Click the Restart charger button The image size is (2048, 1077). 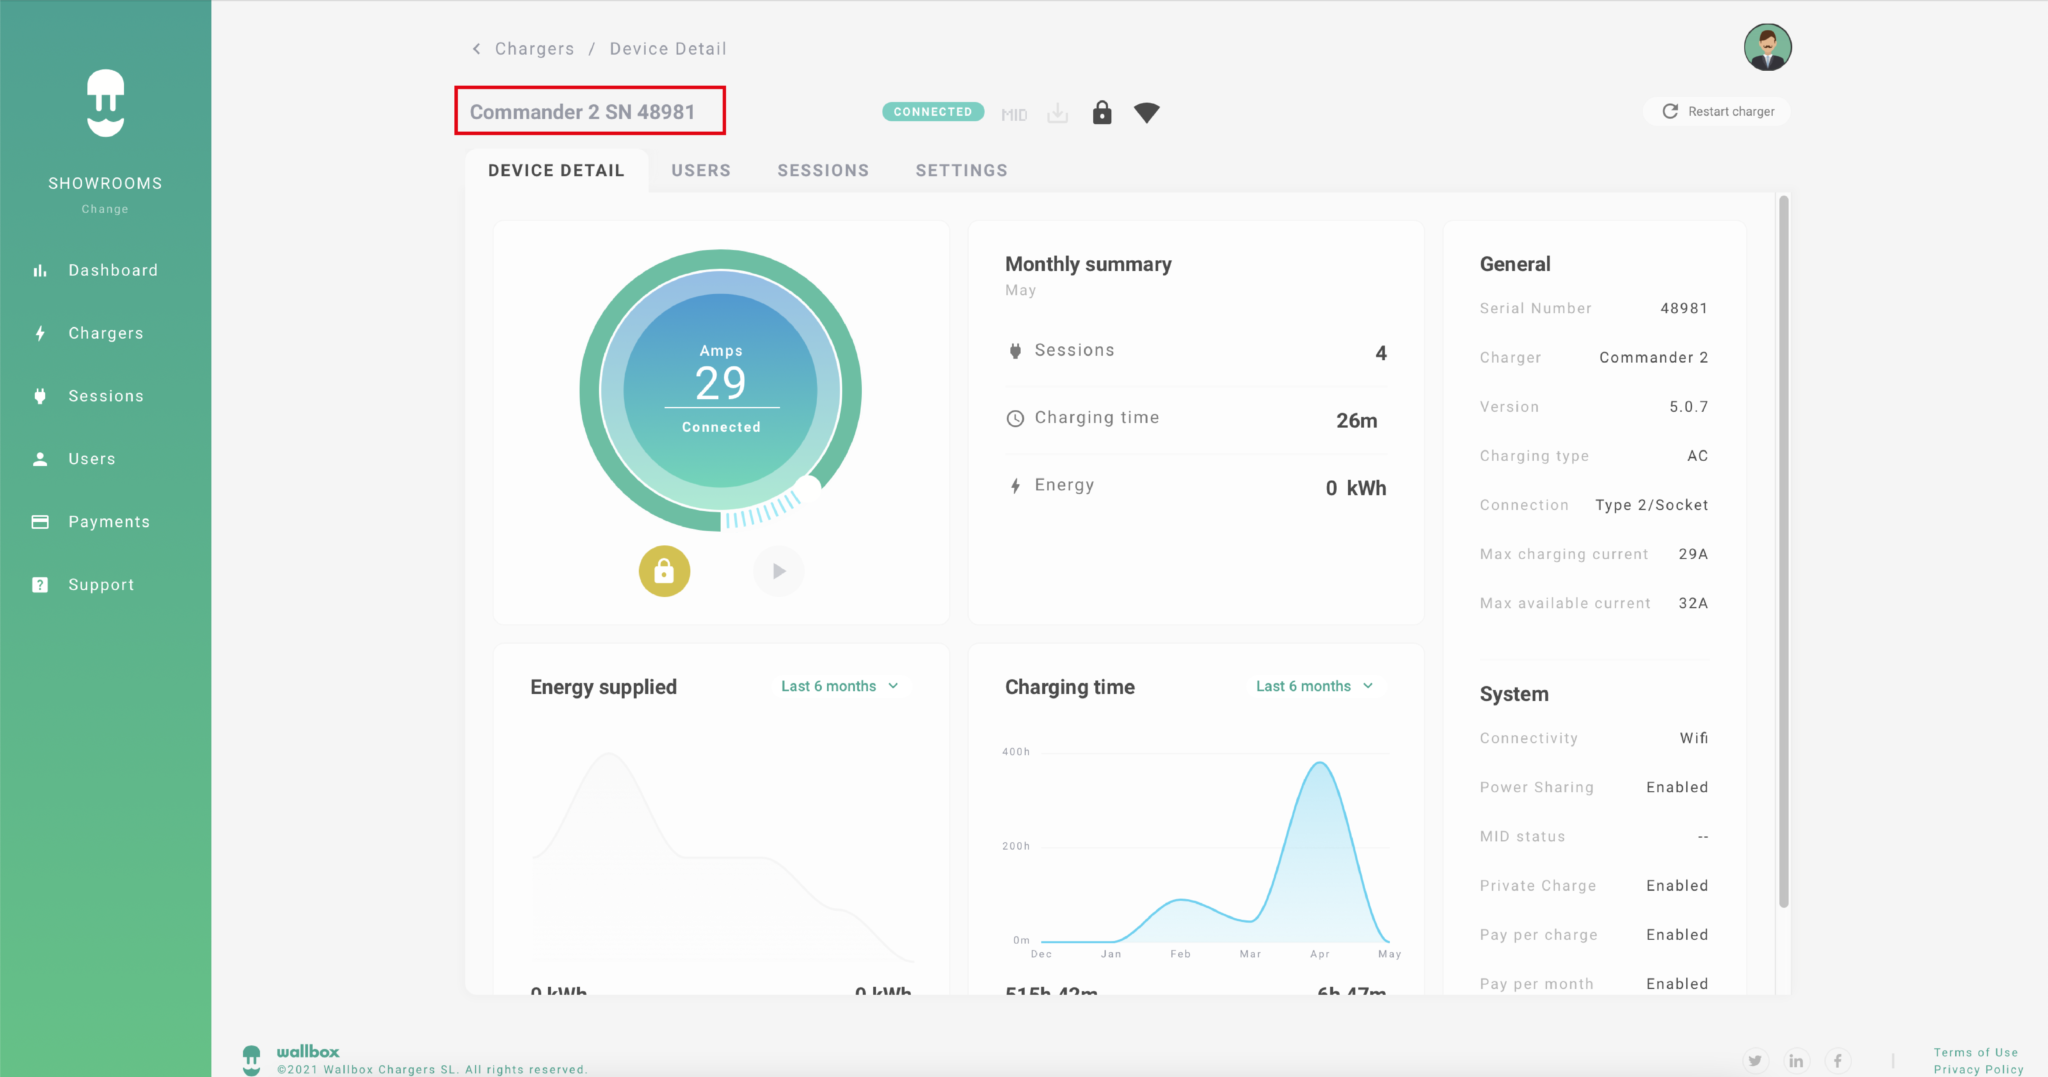pos(1718,112)
